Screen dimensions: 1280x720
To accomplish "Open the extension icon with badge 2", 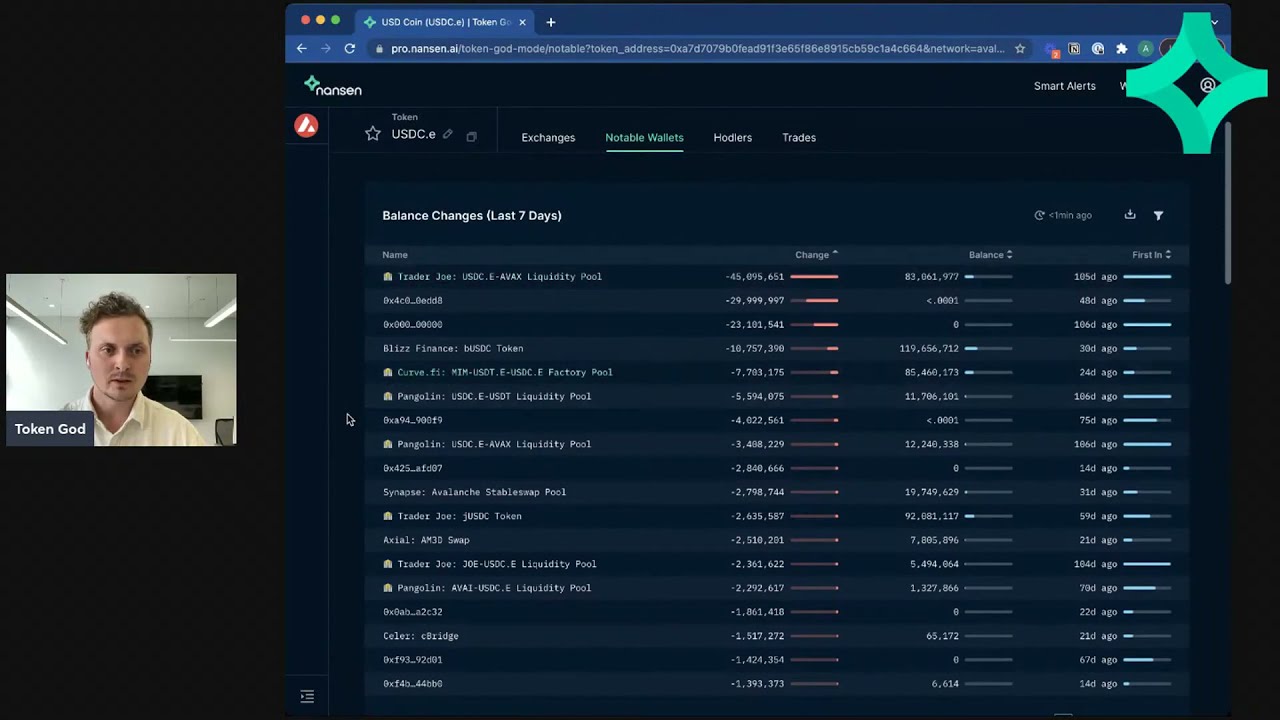I will click(1051, 49).
